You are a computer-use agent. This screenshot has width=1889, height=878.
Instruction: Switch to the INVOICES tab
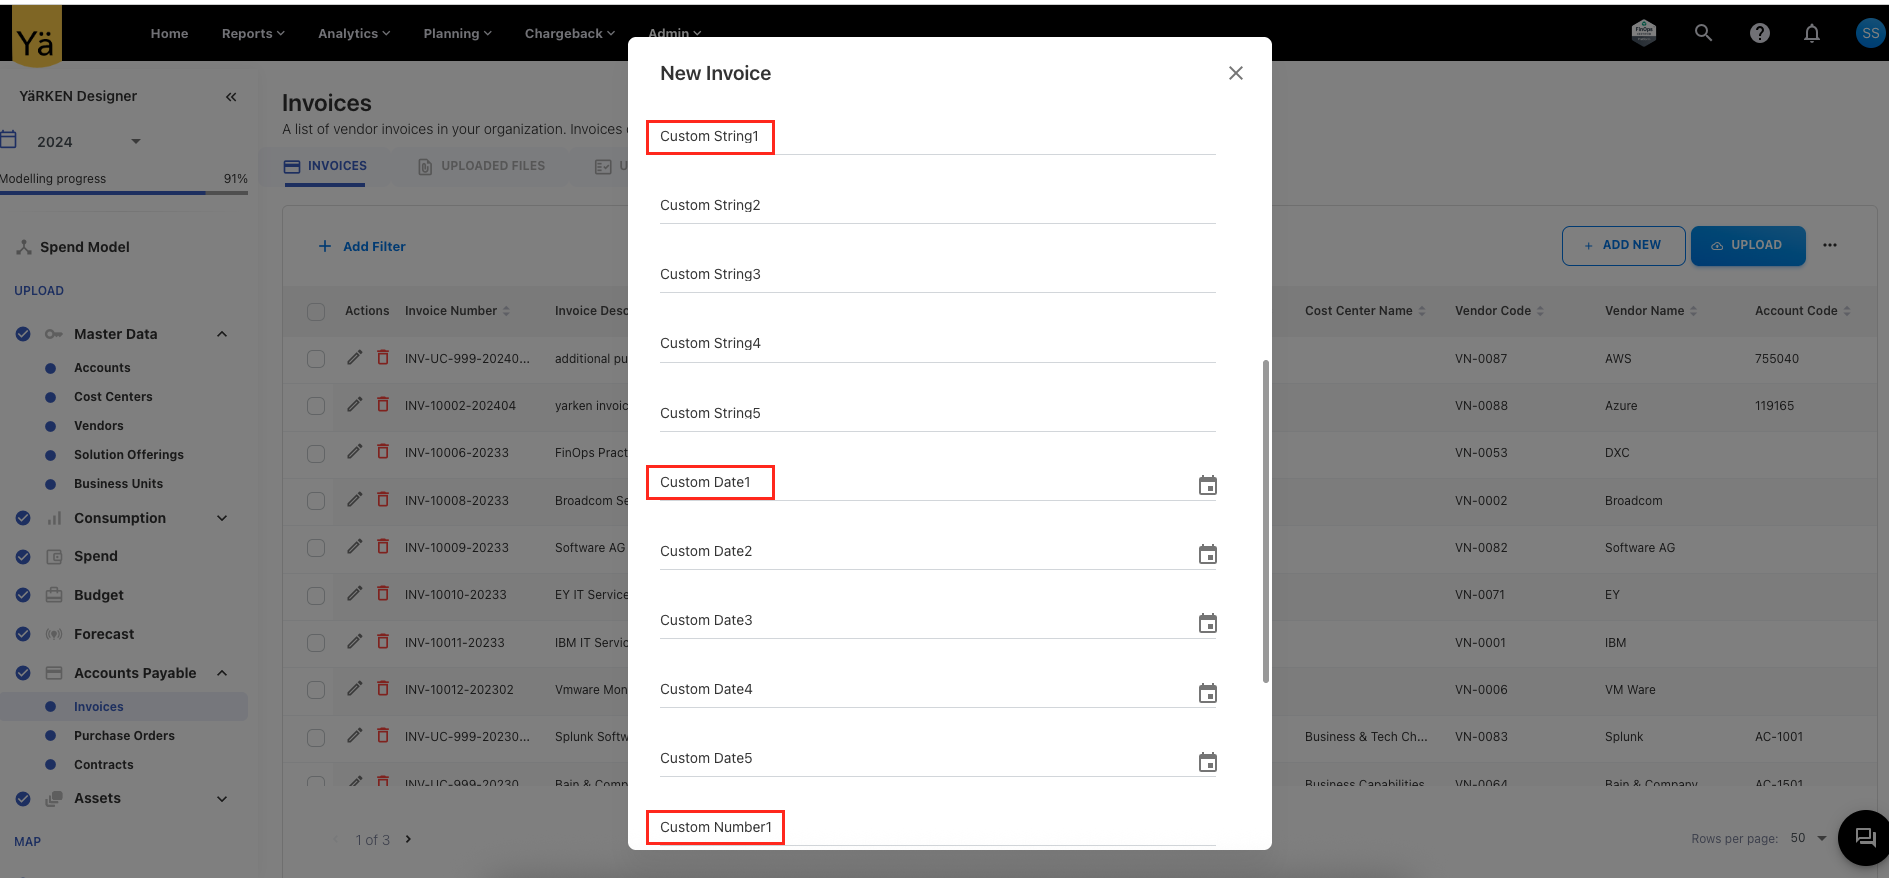pyautogui.click(x=325, y=166)
